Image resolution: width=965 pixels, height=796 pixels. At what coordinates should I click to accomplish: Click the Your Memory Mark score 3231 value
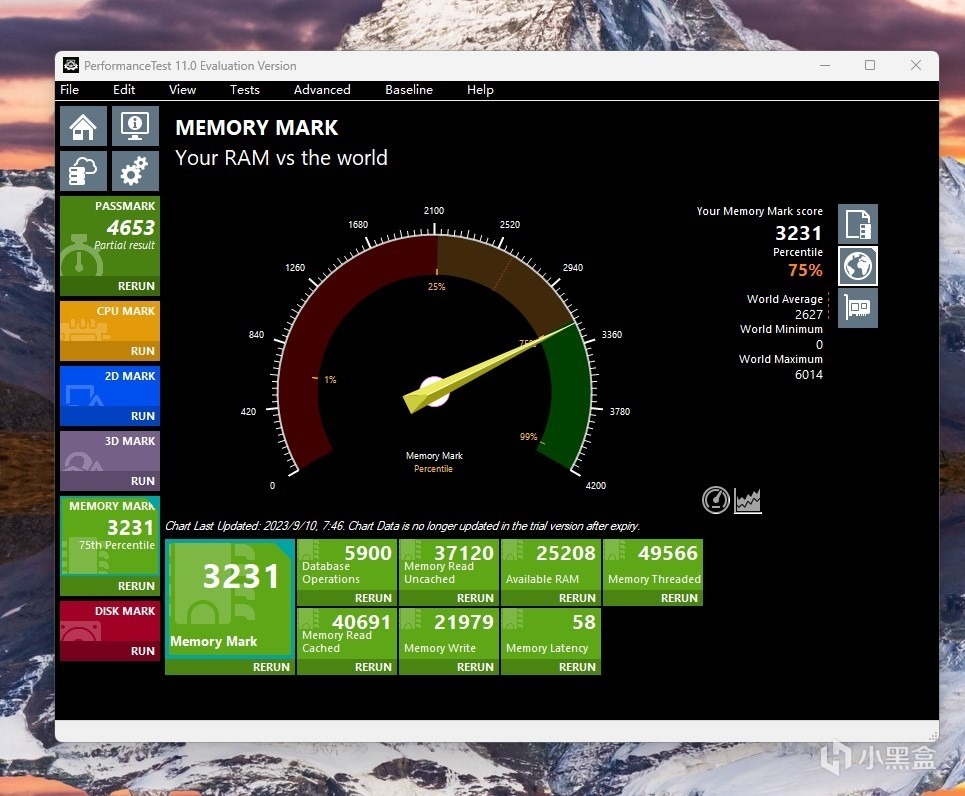(x=798, y=233)
